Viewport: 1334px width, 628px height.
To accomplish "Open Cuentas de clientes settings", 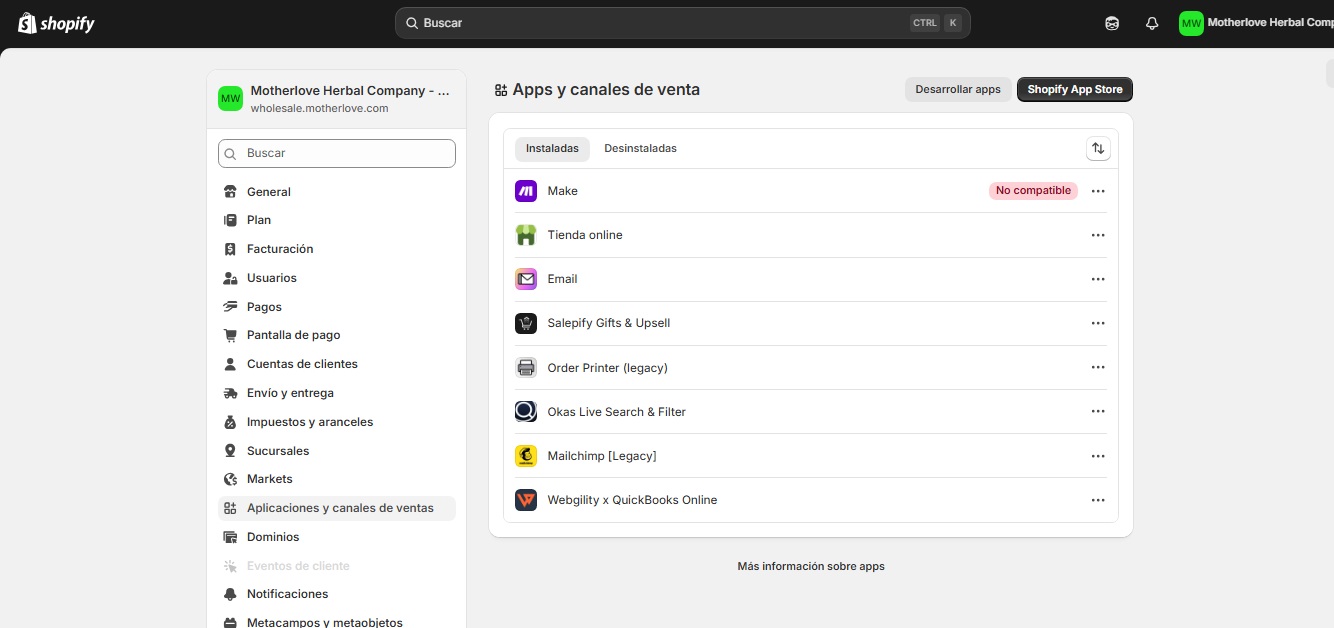I will coord(336,364).
